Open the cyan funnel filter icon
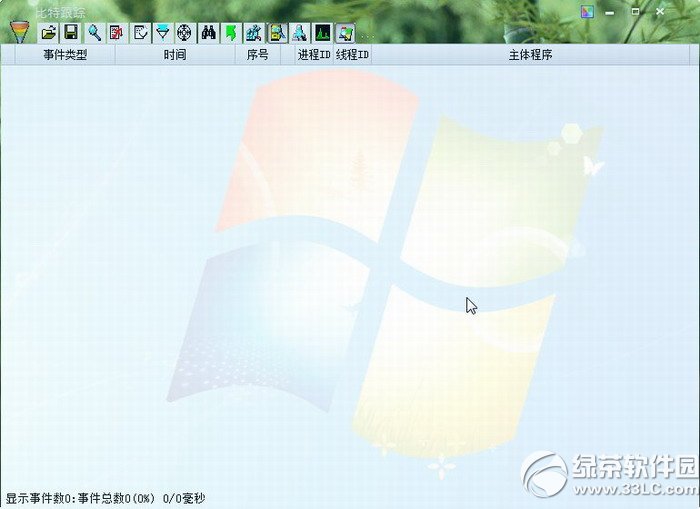Screen dimensions: 700x509 pos(163,33)
